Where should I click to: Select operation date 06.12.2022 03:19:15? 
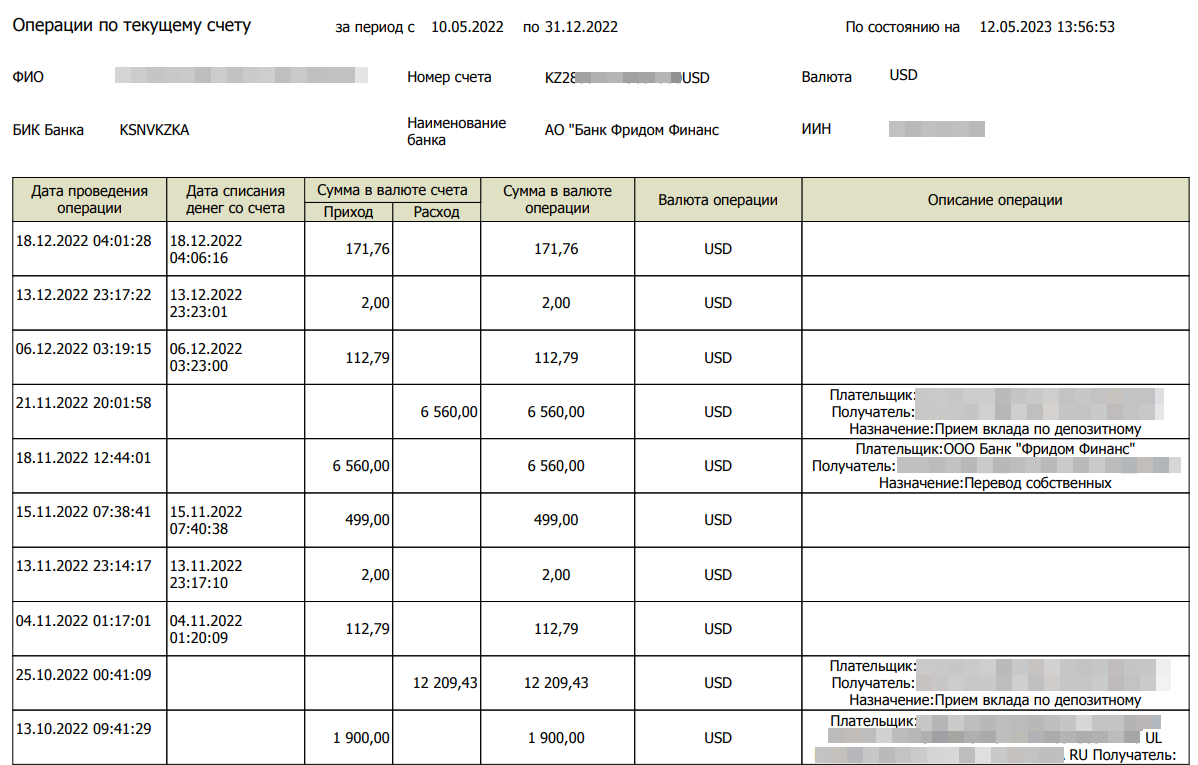pos(84,349)
